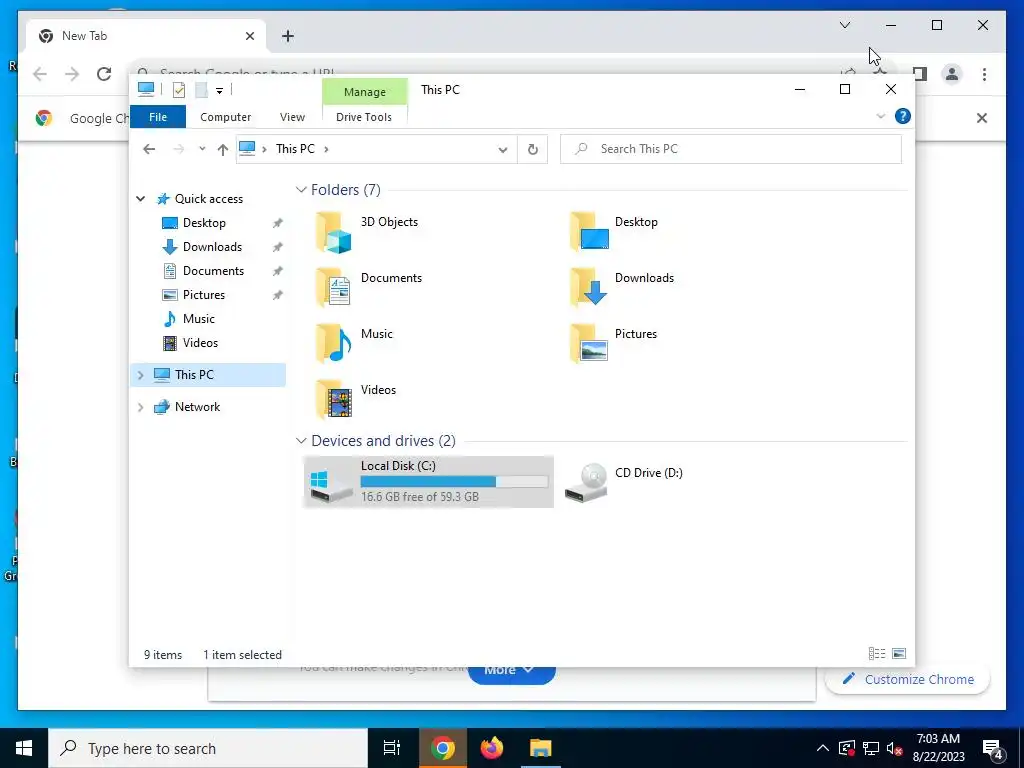Screen dimensions: 1024x768
Task: Click the Manage contextual tab
Action: point(365,92)
